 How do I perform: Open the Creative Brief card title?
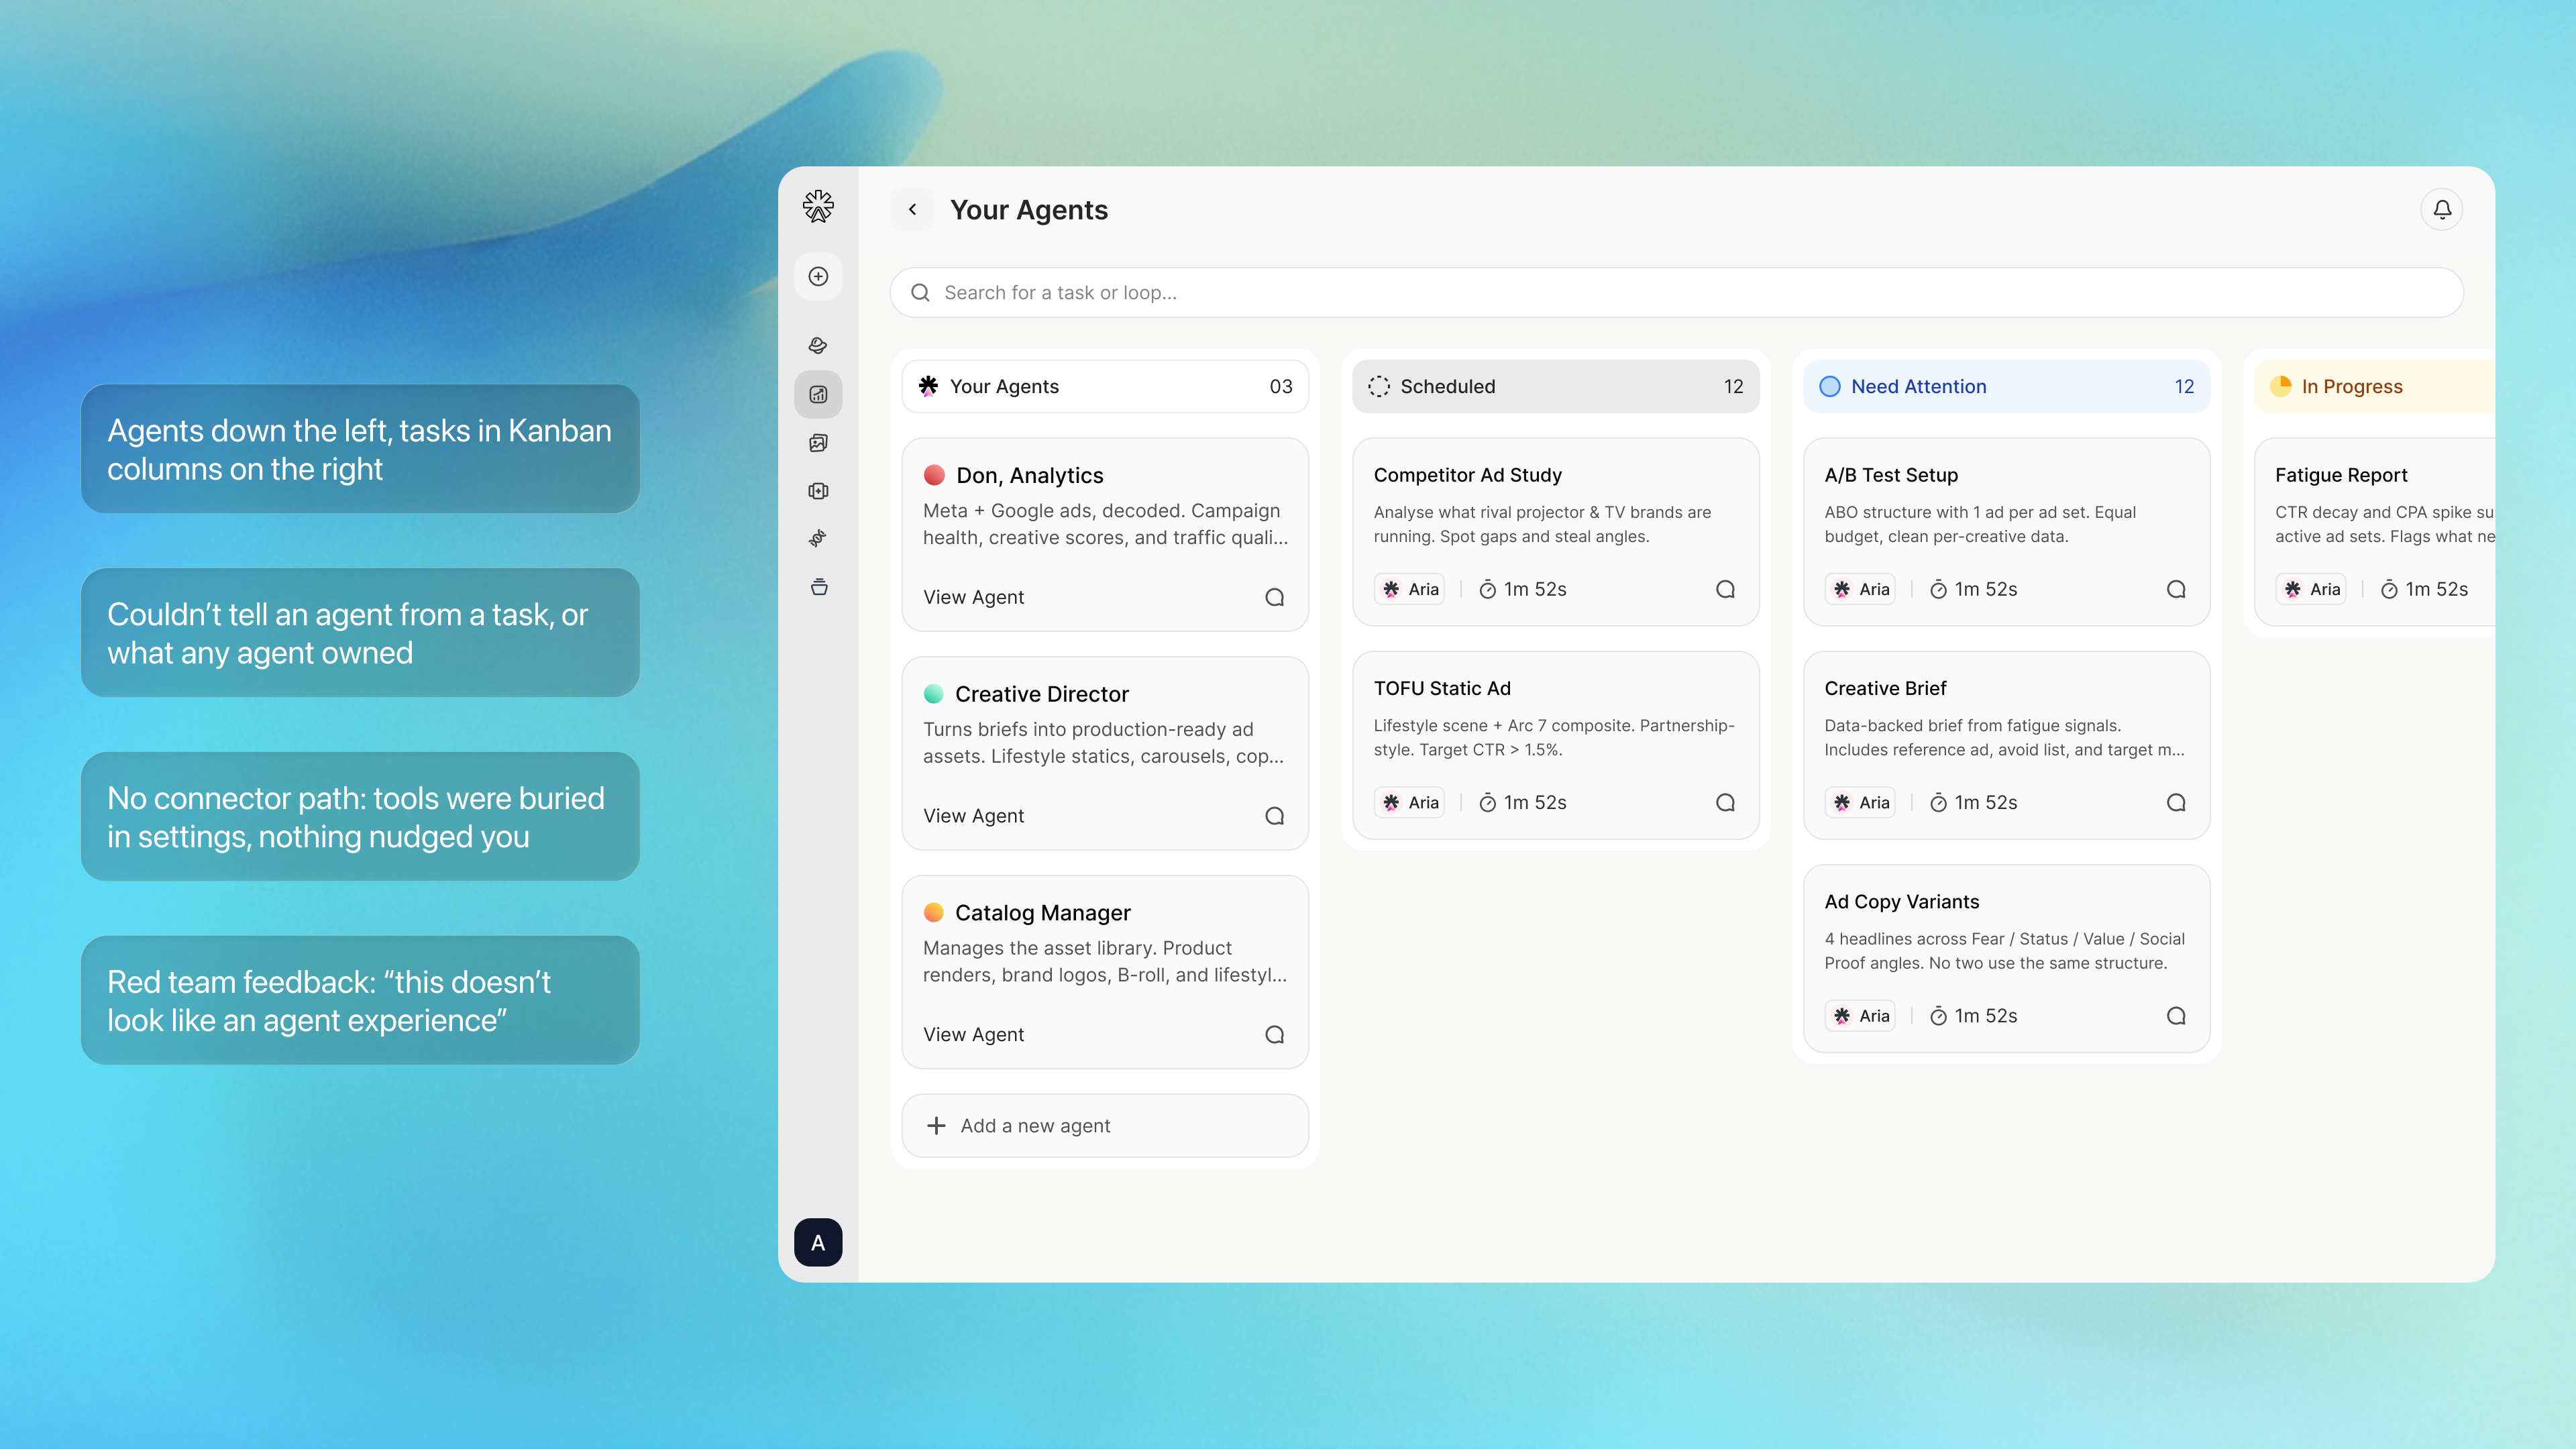1885,688
